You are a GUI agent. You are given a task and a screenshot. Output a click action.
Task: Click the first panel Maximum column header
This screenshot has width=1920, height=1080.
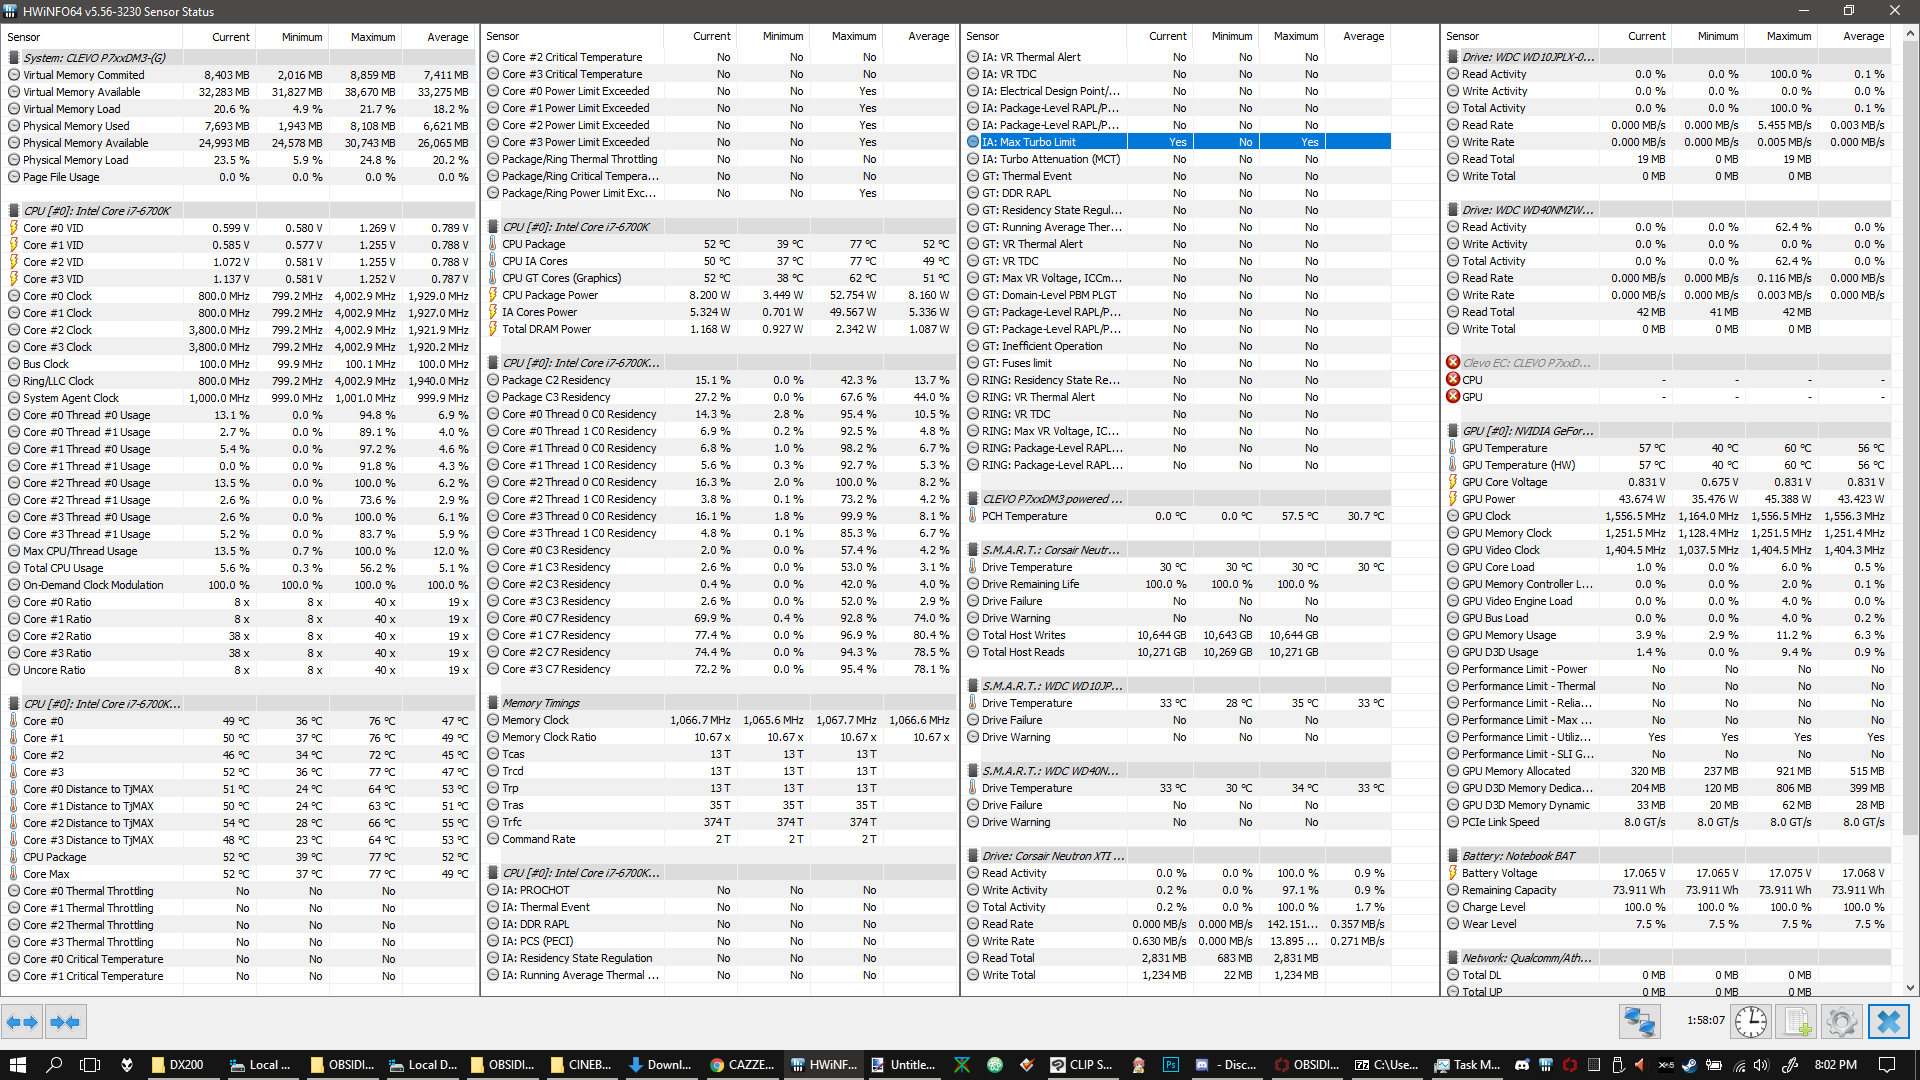click(x=364, y=37)
